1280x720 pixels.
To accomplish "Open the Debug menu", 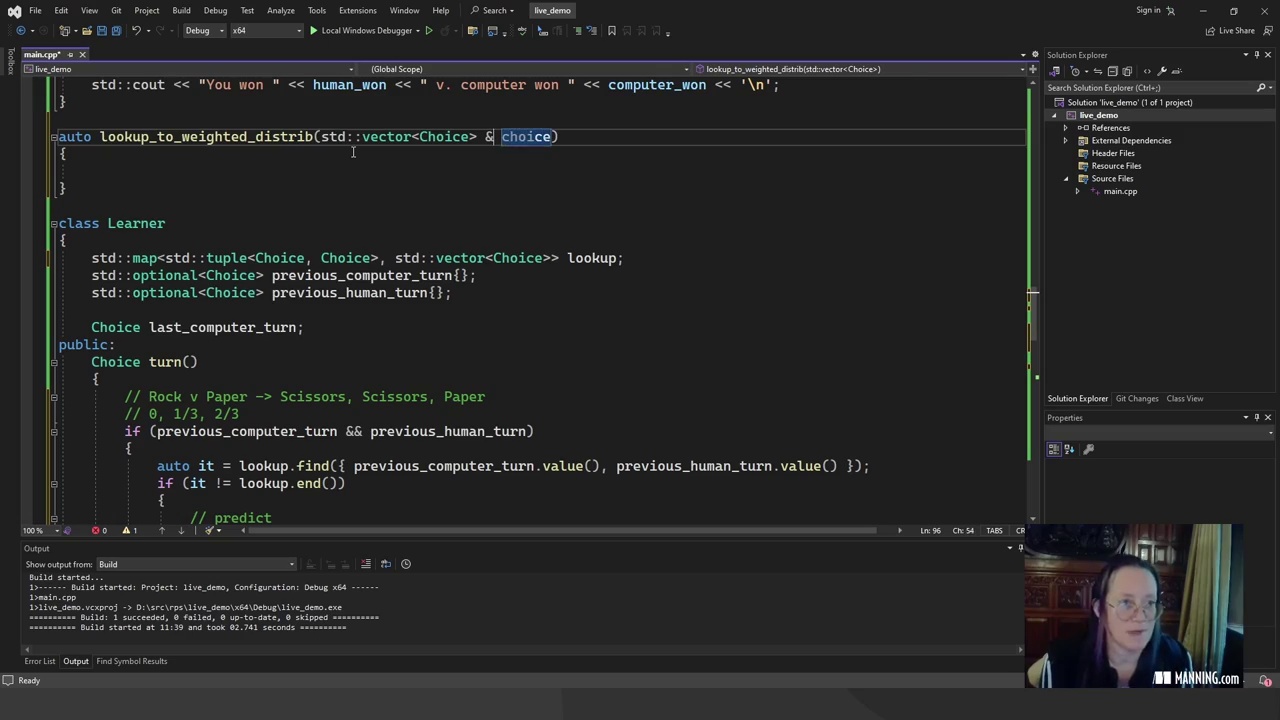I will pyautogui.click(x=215, y=11).
